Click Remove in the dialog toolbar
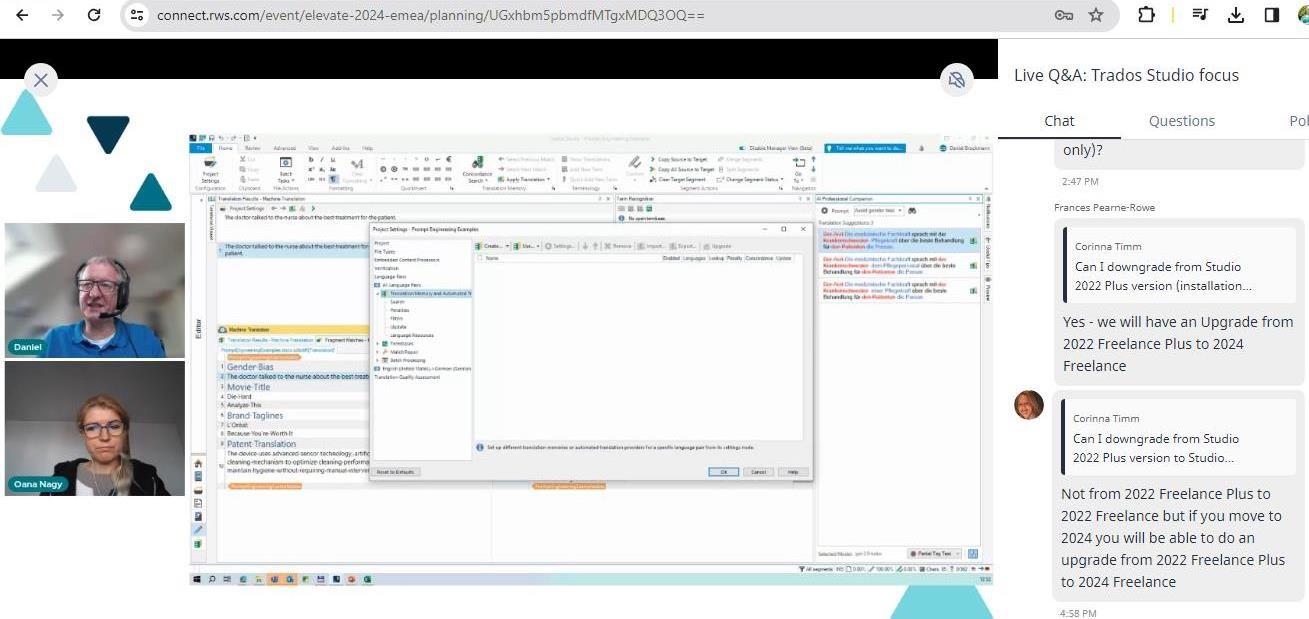This screenshot has width=1309, height=619. pyautogui.click(x=619, y=246)
